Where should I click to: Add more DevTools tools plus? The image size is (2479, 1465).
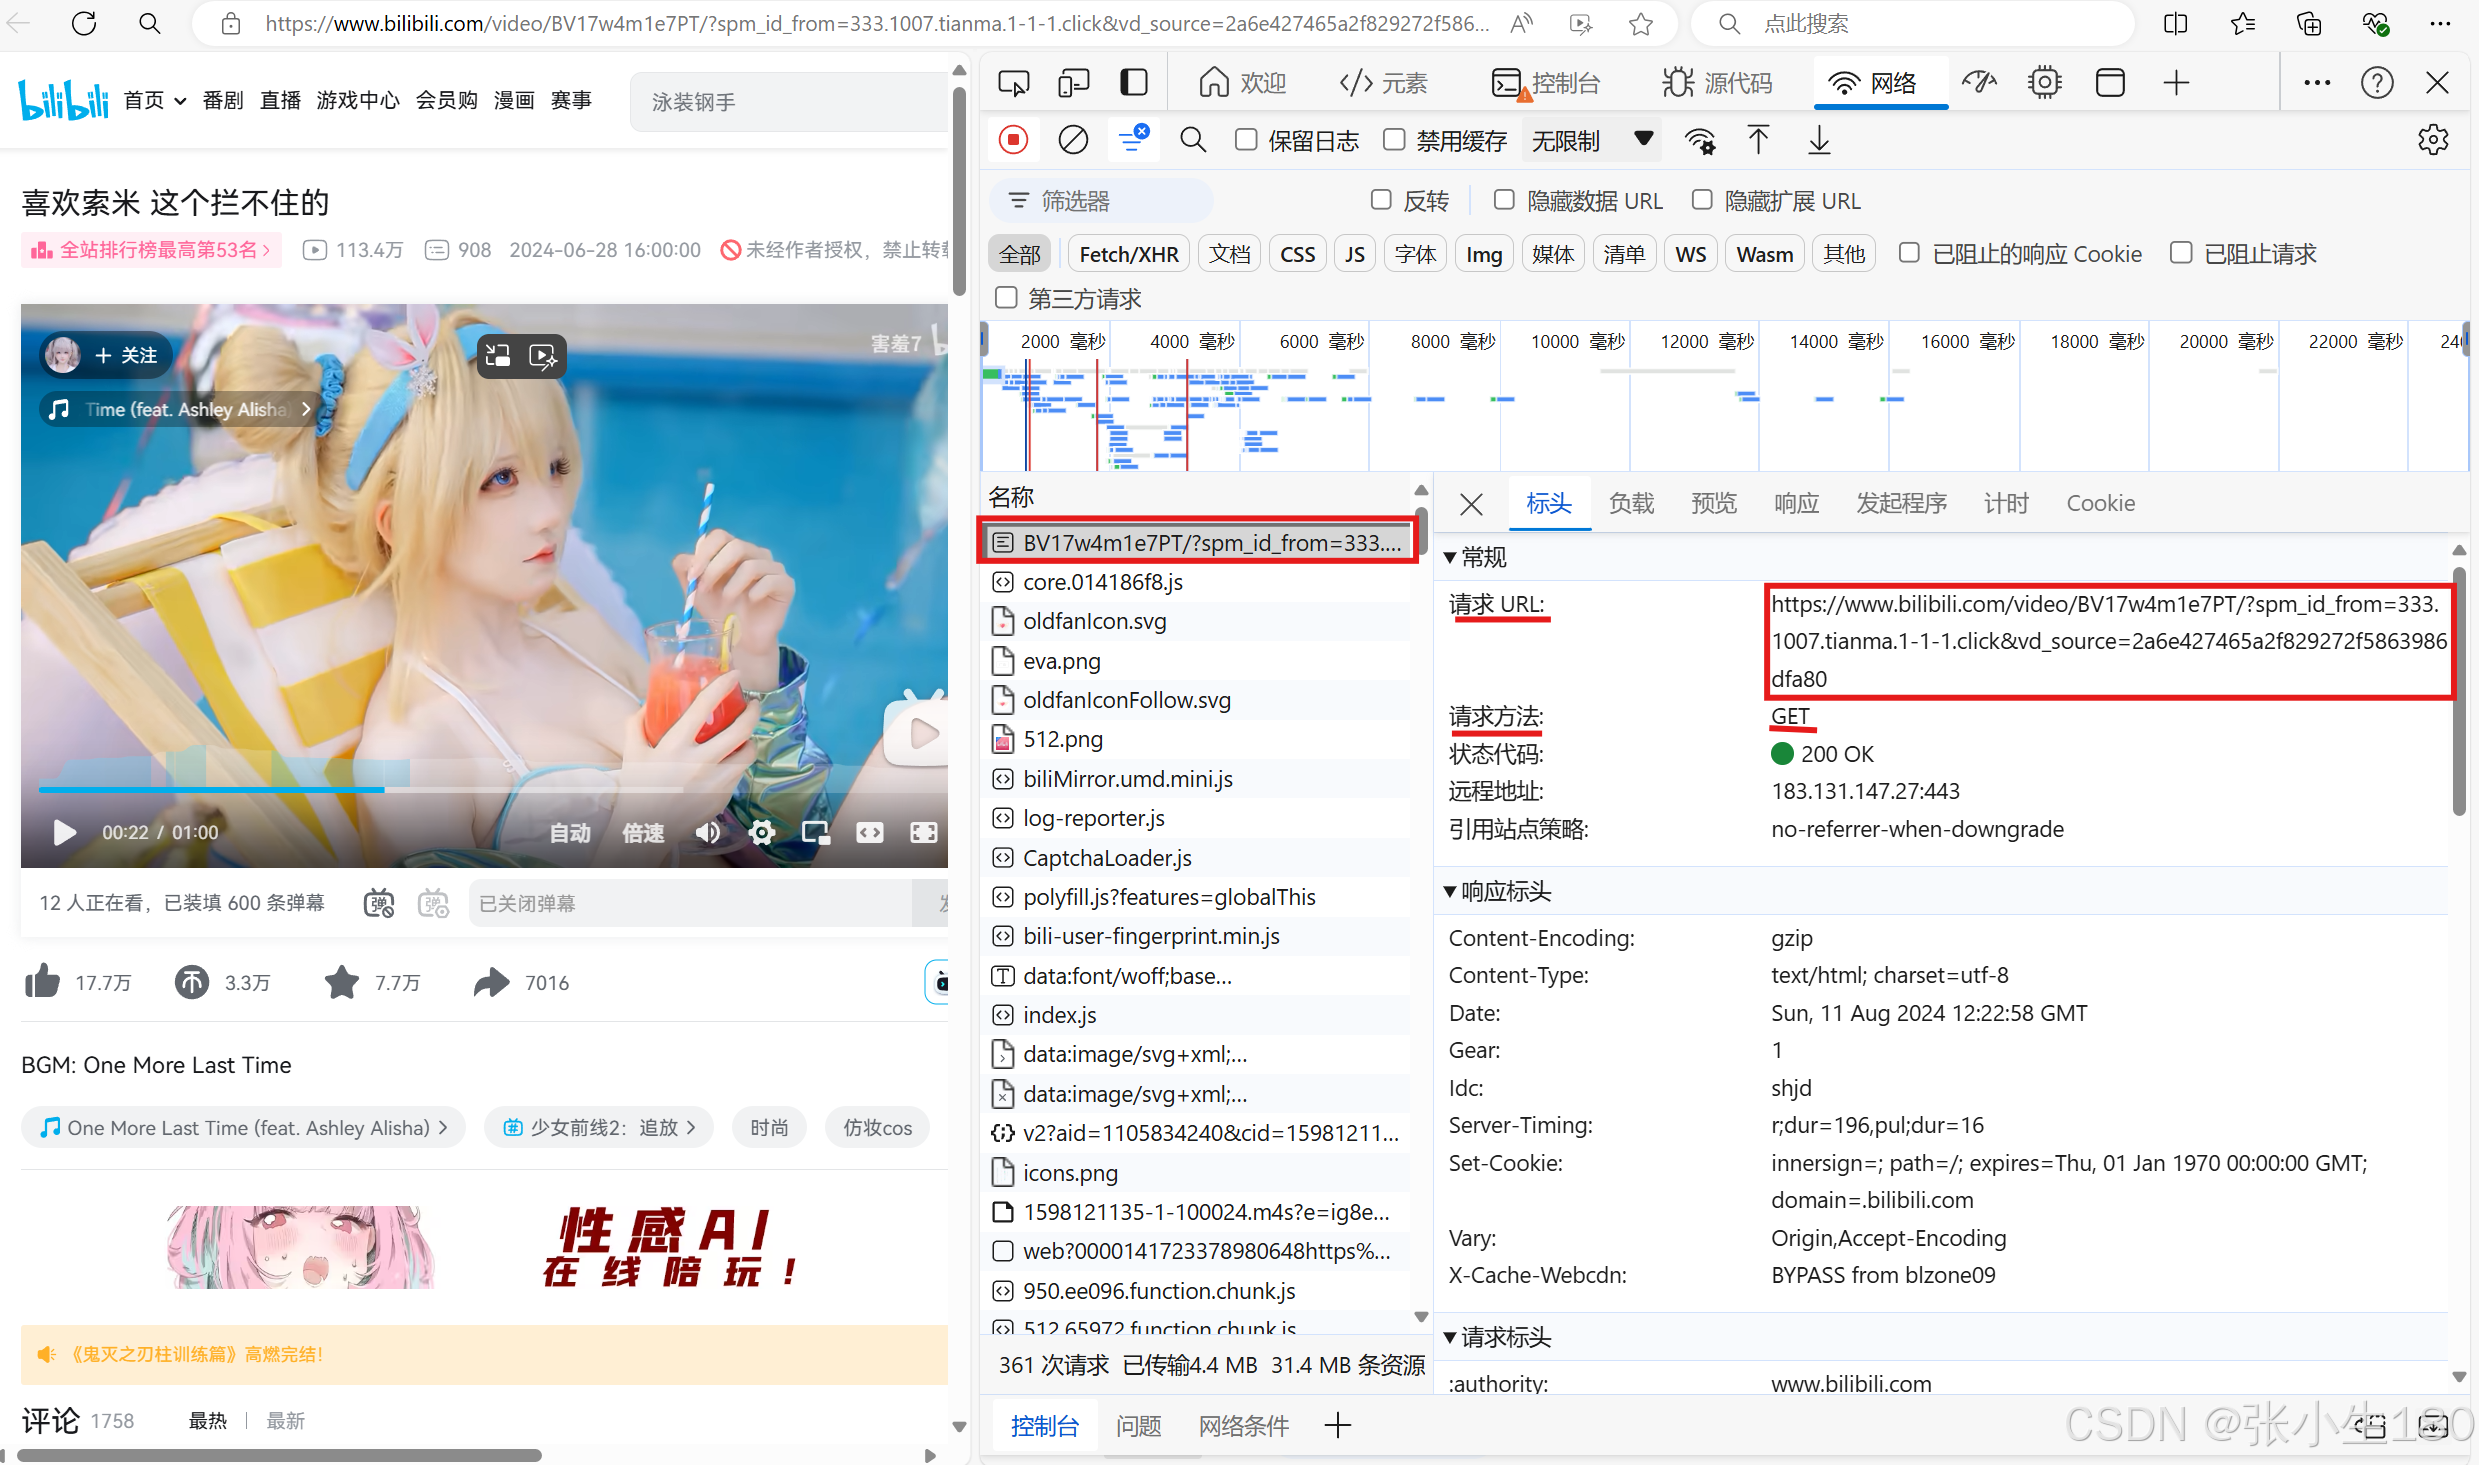click(x=2176, y=82)
